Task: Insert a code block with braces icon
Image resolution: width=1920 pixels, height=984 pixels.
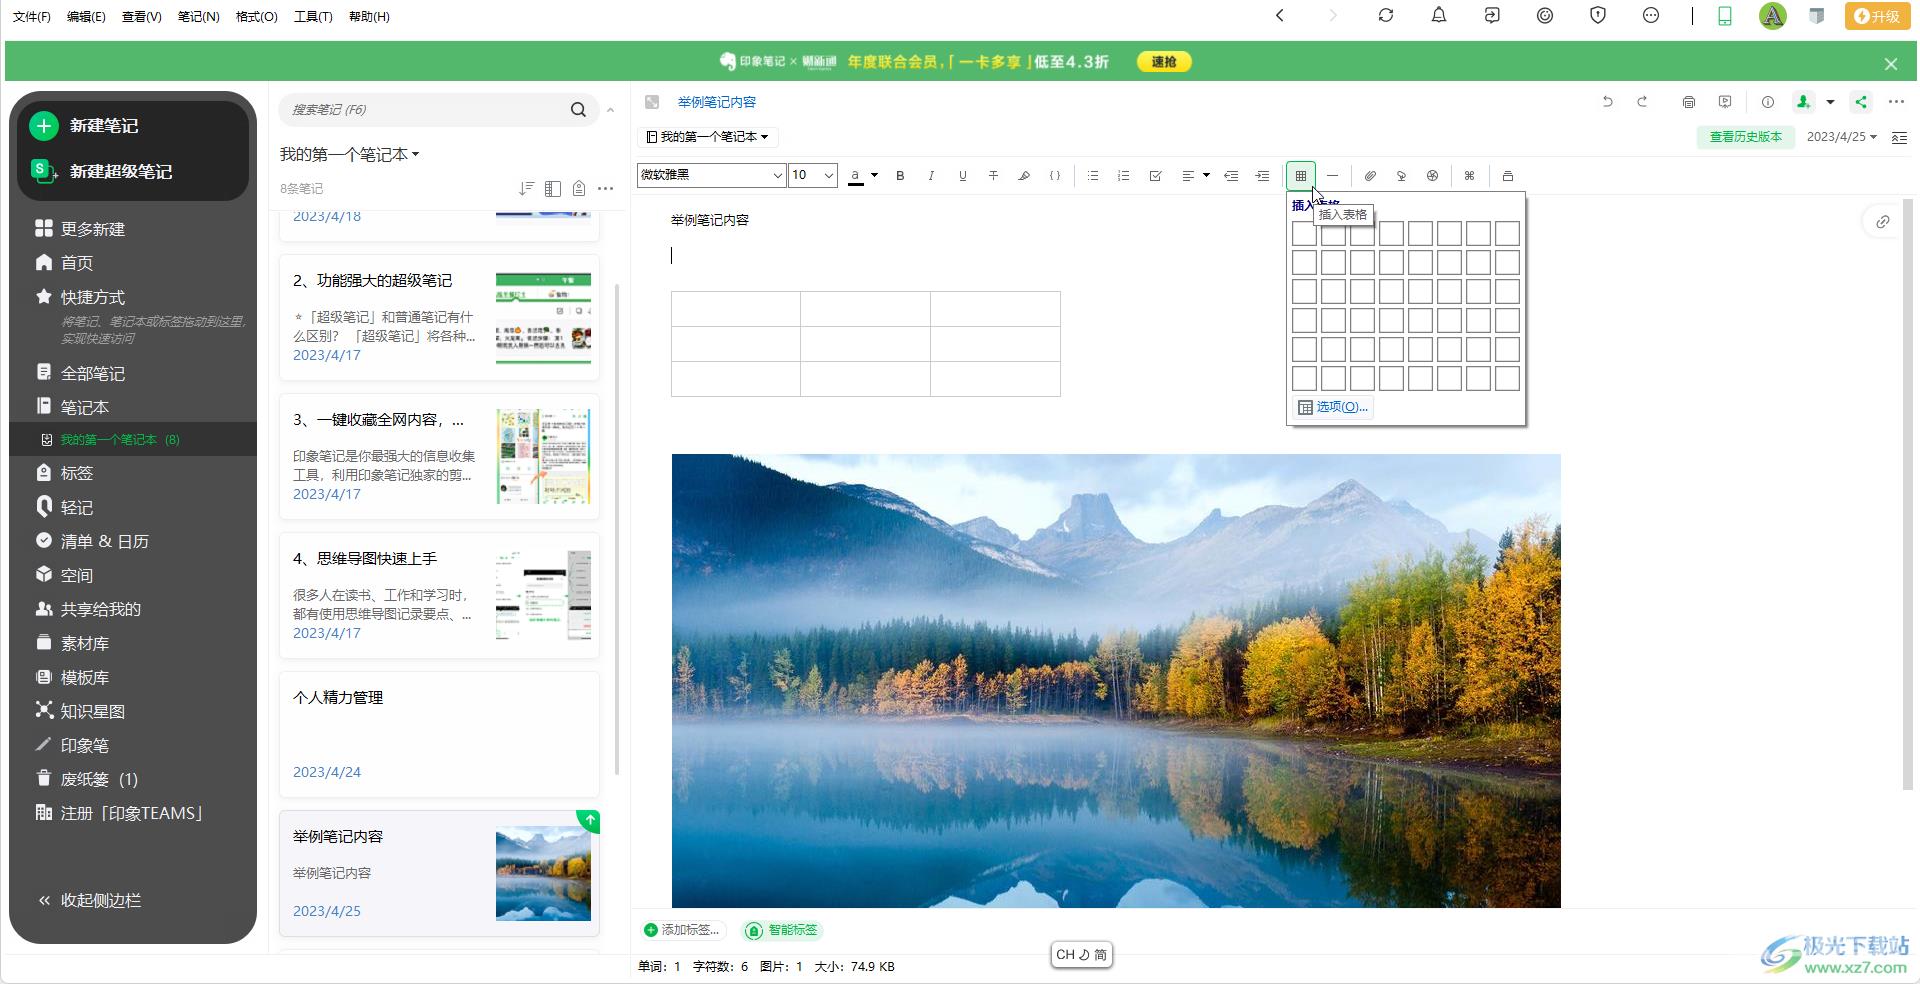Action: pos(1055,175)
